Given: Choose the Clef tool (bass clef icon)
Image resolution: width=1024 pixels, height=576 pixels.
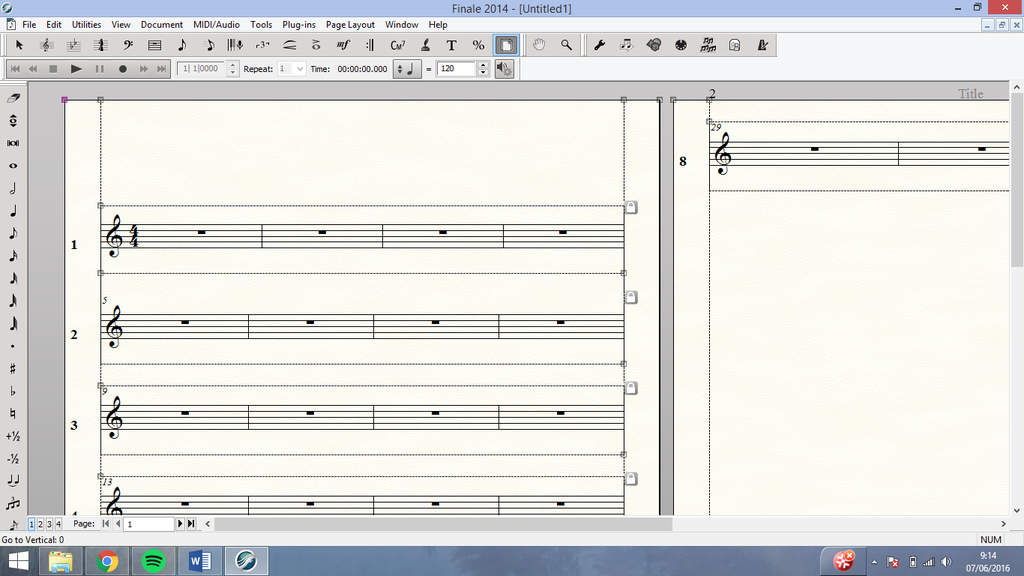Looking at the screenshot, I should click(128, 45).
